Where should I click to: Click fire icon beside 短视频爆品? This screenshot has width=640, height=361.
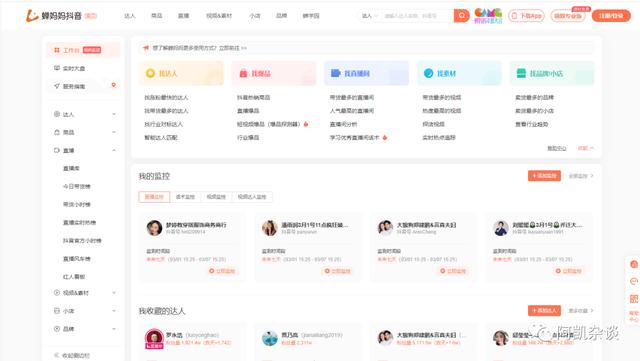pos(306,124)
